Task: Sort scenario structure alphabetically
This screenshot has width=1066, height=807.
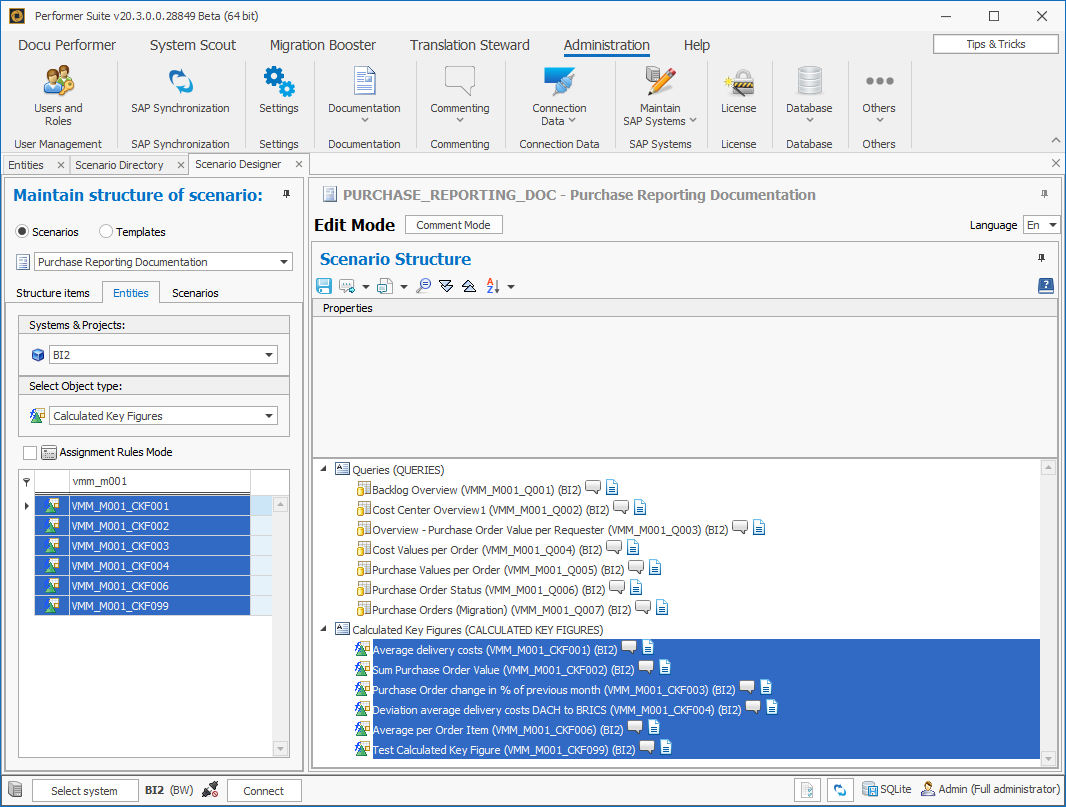Action: pos(491,286)
